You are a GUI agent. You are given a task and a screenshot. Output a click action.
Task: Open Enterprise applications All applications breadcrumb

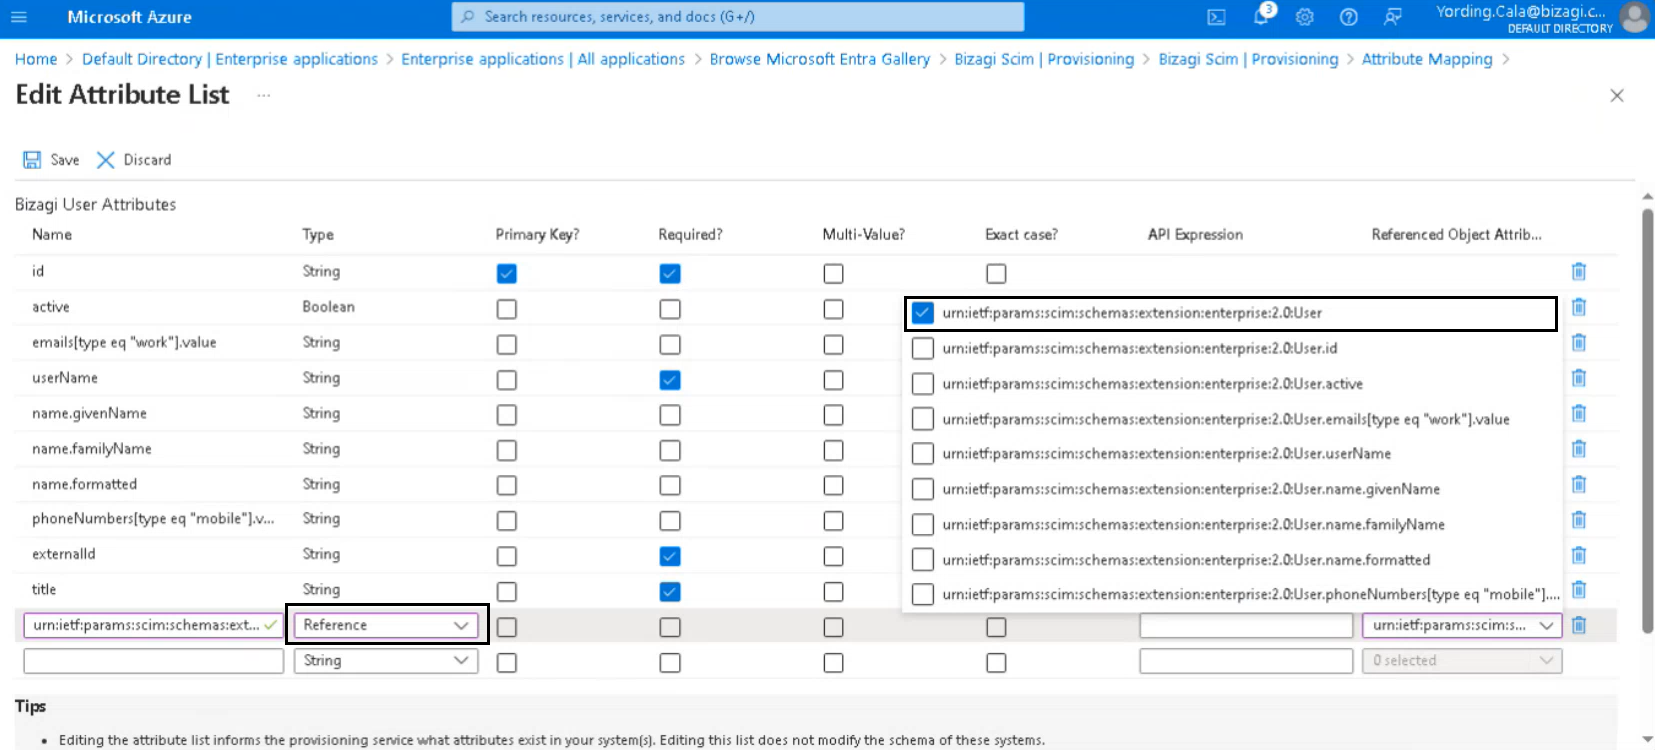pos(543,59)
